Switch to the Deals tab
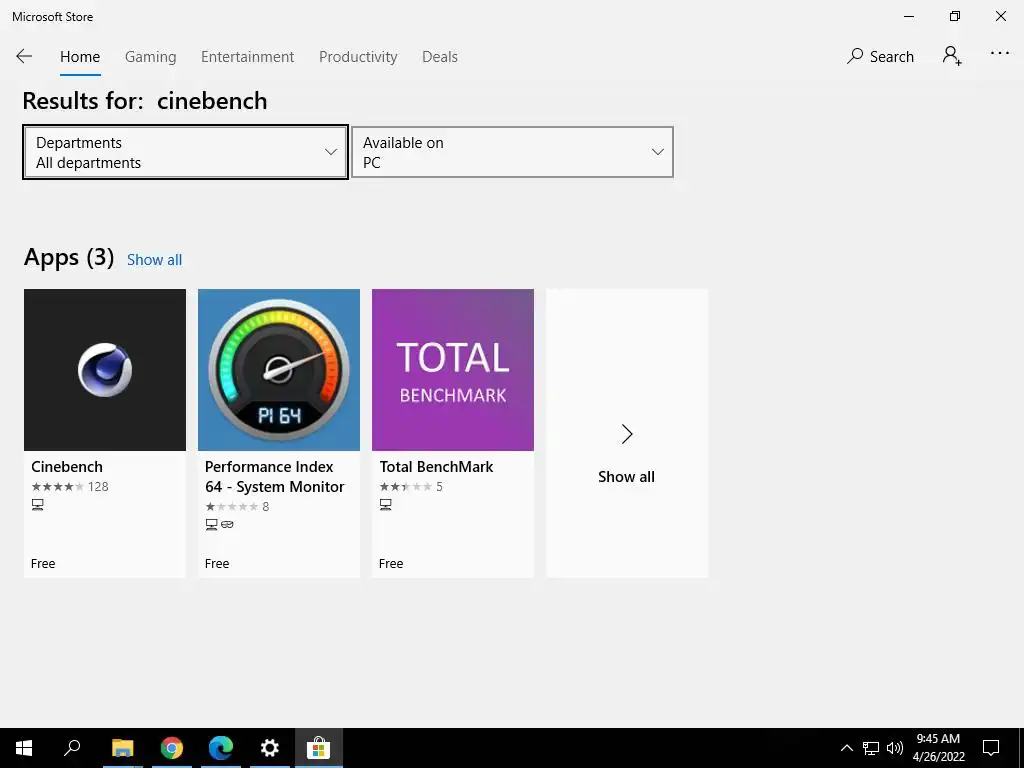The height and width of the screenshot is (768, 1024). pyautogui.click(x=440, y=57)
